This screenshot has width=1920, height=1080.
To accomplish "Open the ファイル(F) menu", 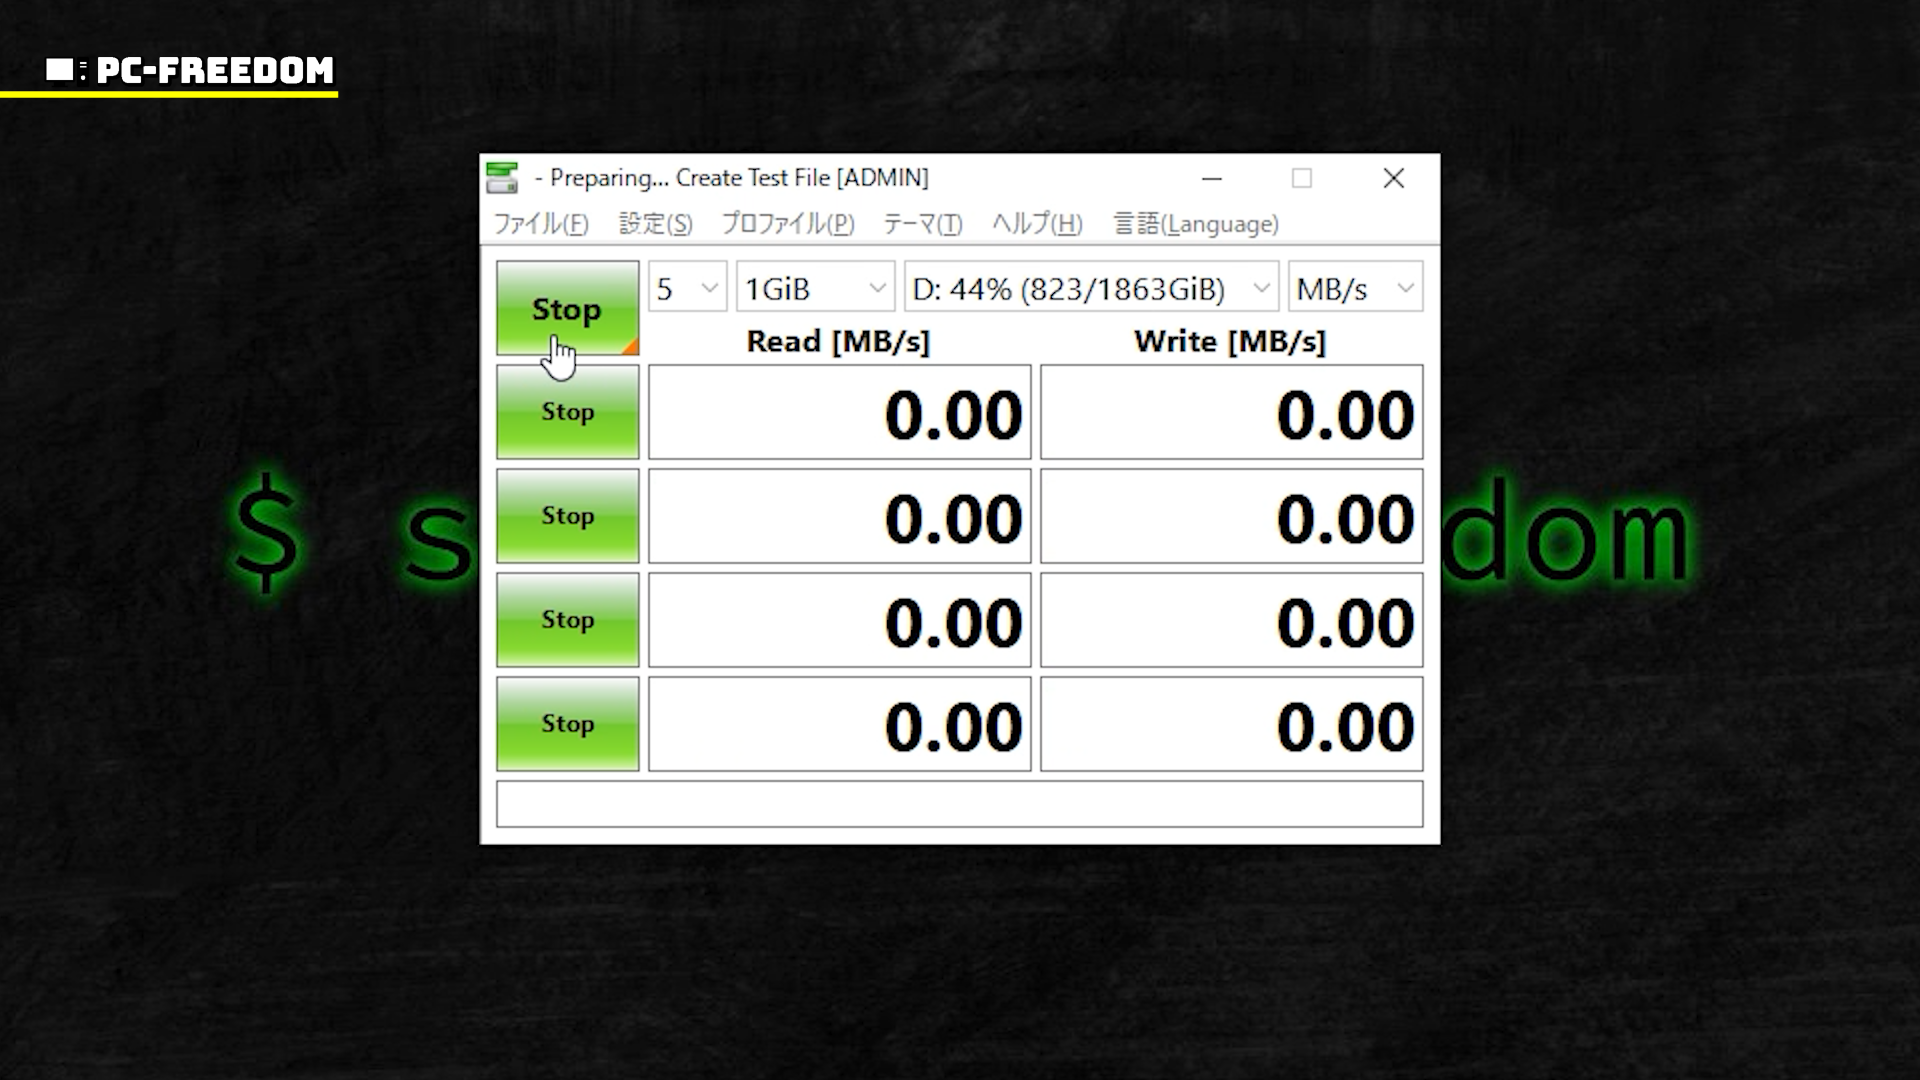I will (x=541, y=224).
